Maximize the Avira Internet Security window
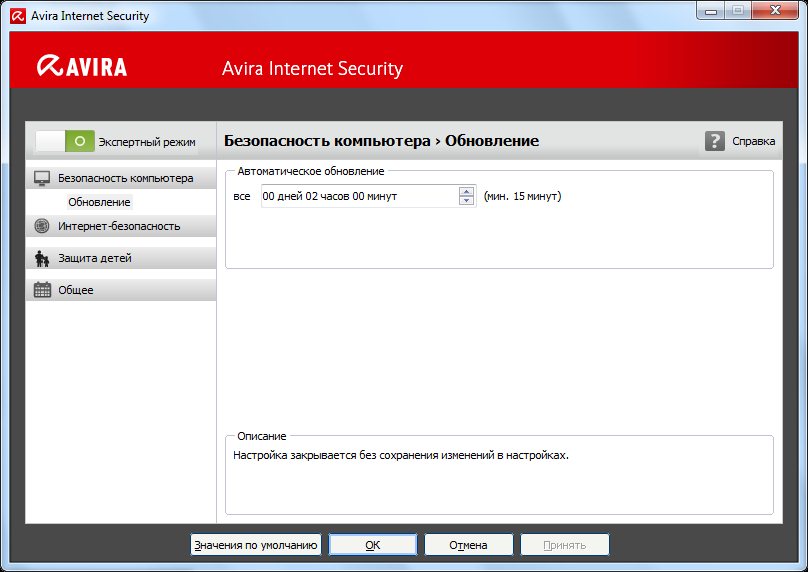This screenshot has height=572, width=808. [739, 12]
